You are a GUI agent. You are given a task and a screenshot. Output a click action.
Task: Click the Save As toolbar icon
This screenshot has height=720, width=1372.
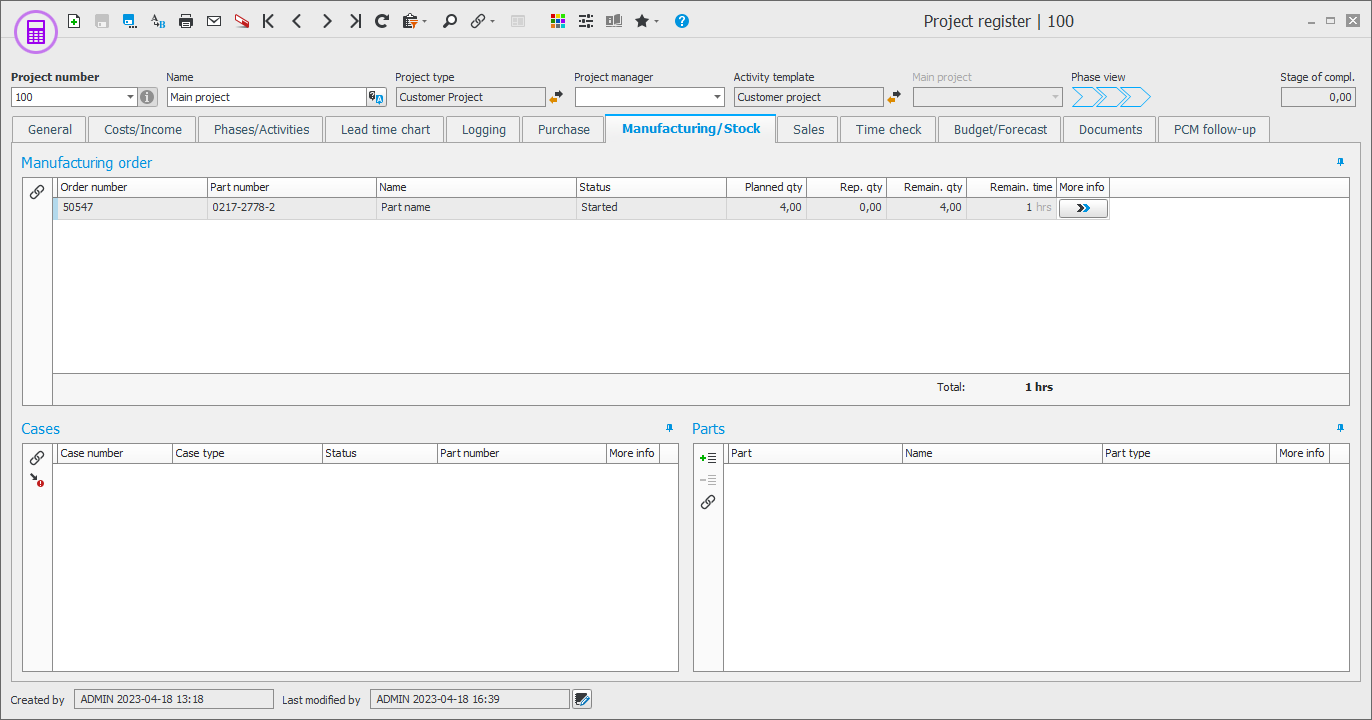(x=130, y=20)
